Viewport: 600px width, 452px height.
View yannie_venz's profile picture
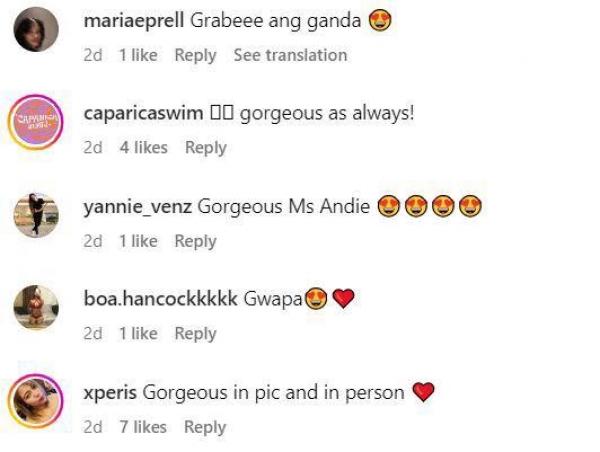click(x=36, y=215)
